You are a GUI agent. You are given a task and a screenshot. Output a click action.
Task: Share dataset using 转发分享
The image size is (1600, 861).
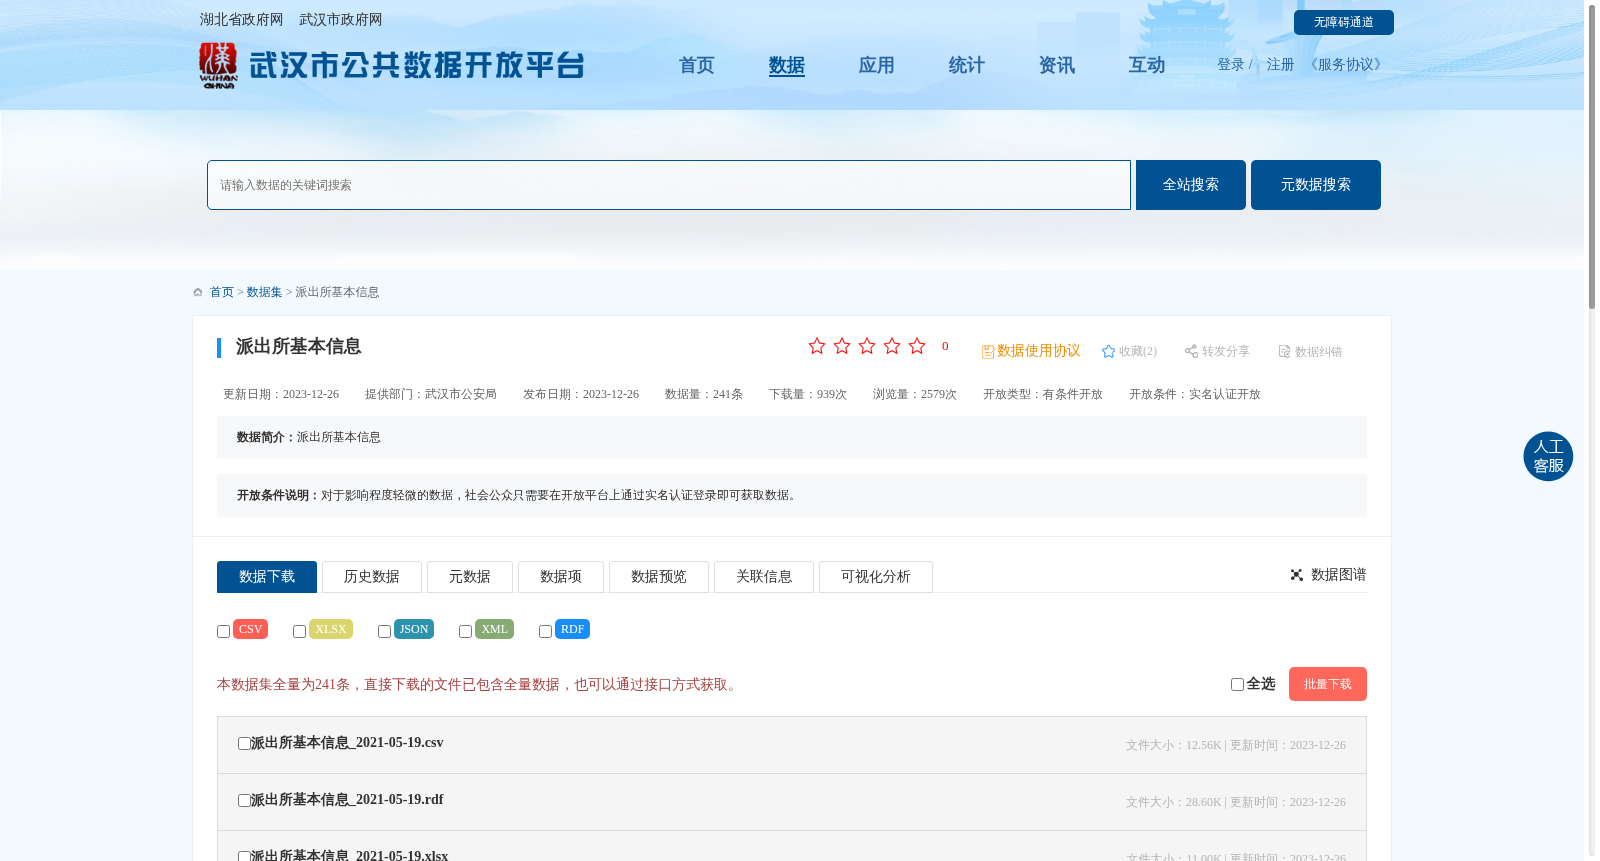[1217, 351]
